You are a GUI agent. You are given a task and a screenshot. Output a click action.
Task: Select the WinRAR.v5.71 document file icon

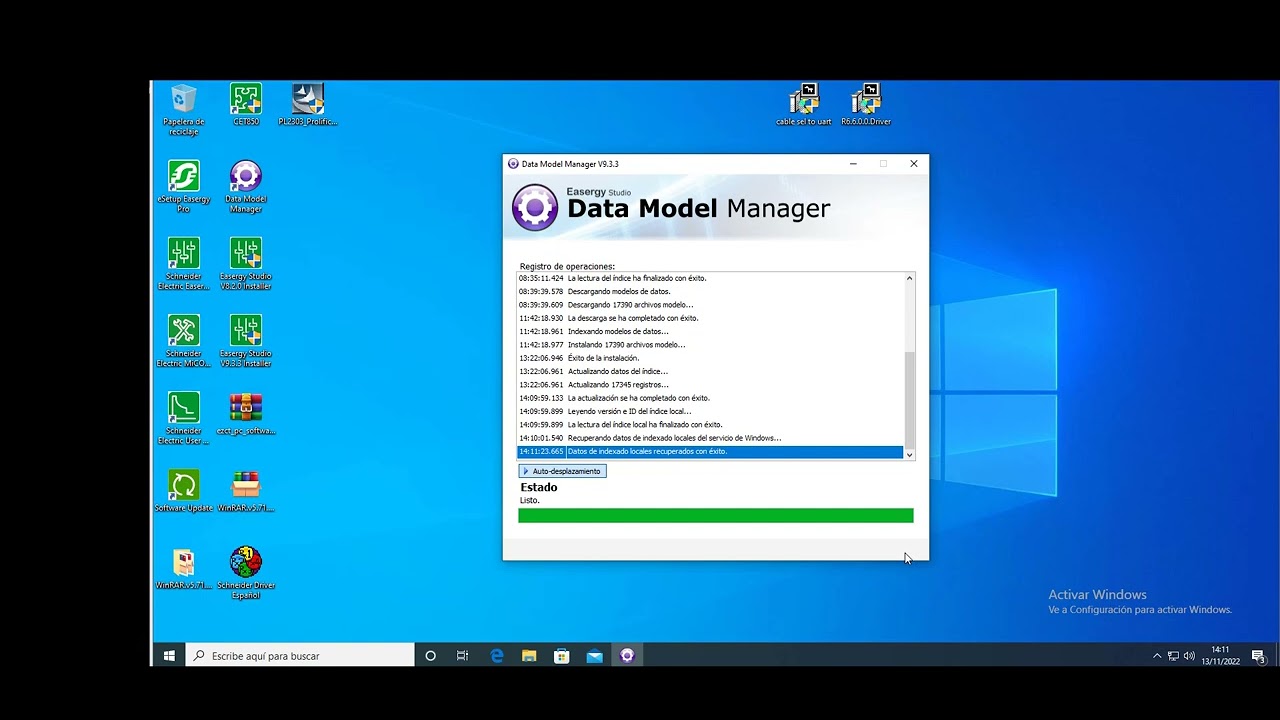click(184, 567)
